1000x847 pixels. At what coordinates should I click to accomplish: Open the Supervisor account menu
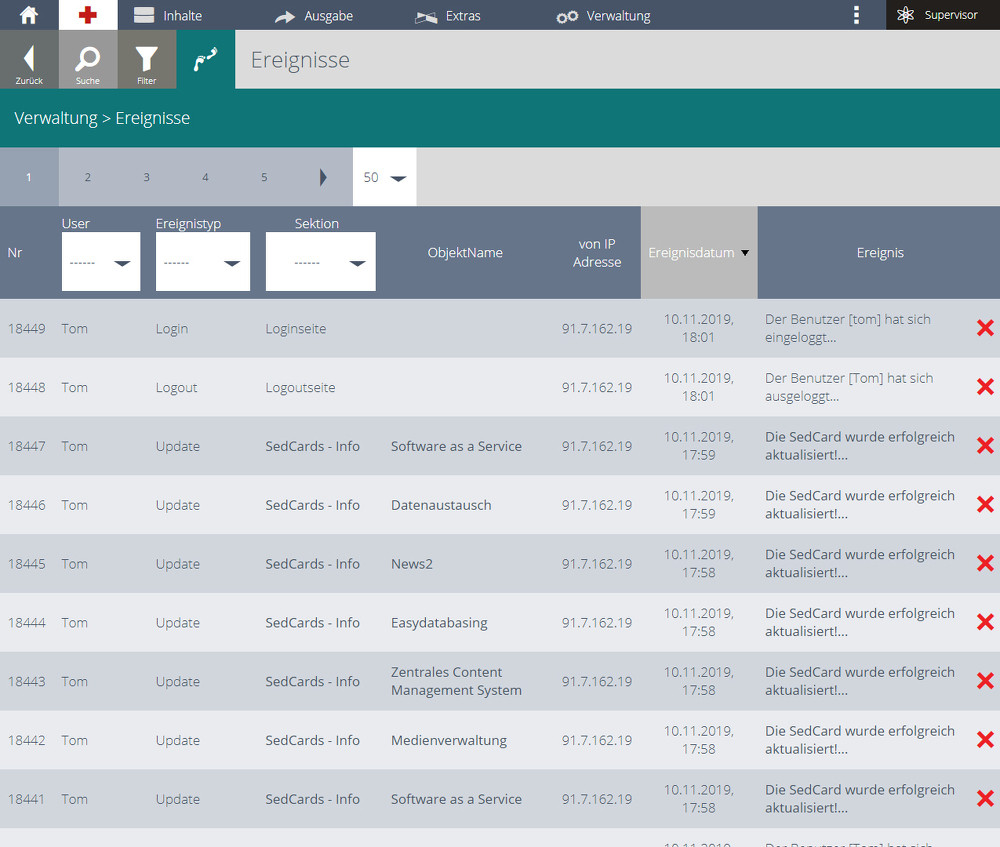tap(943, 15)
